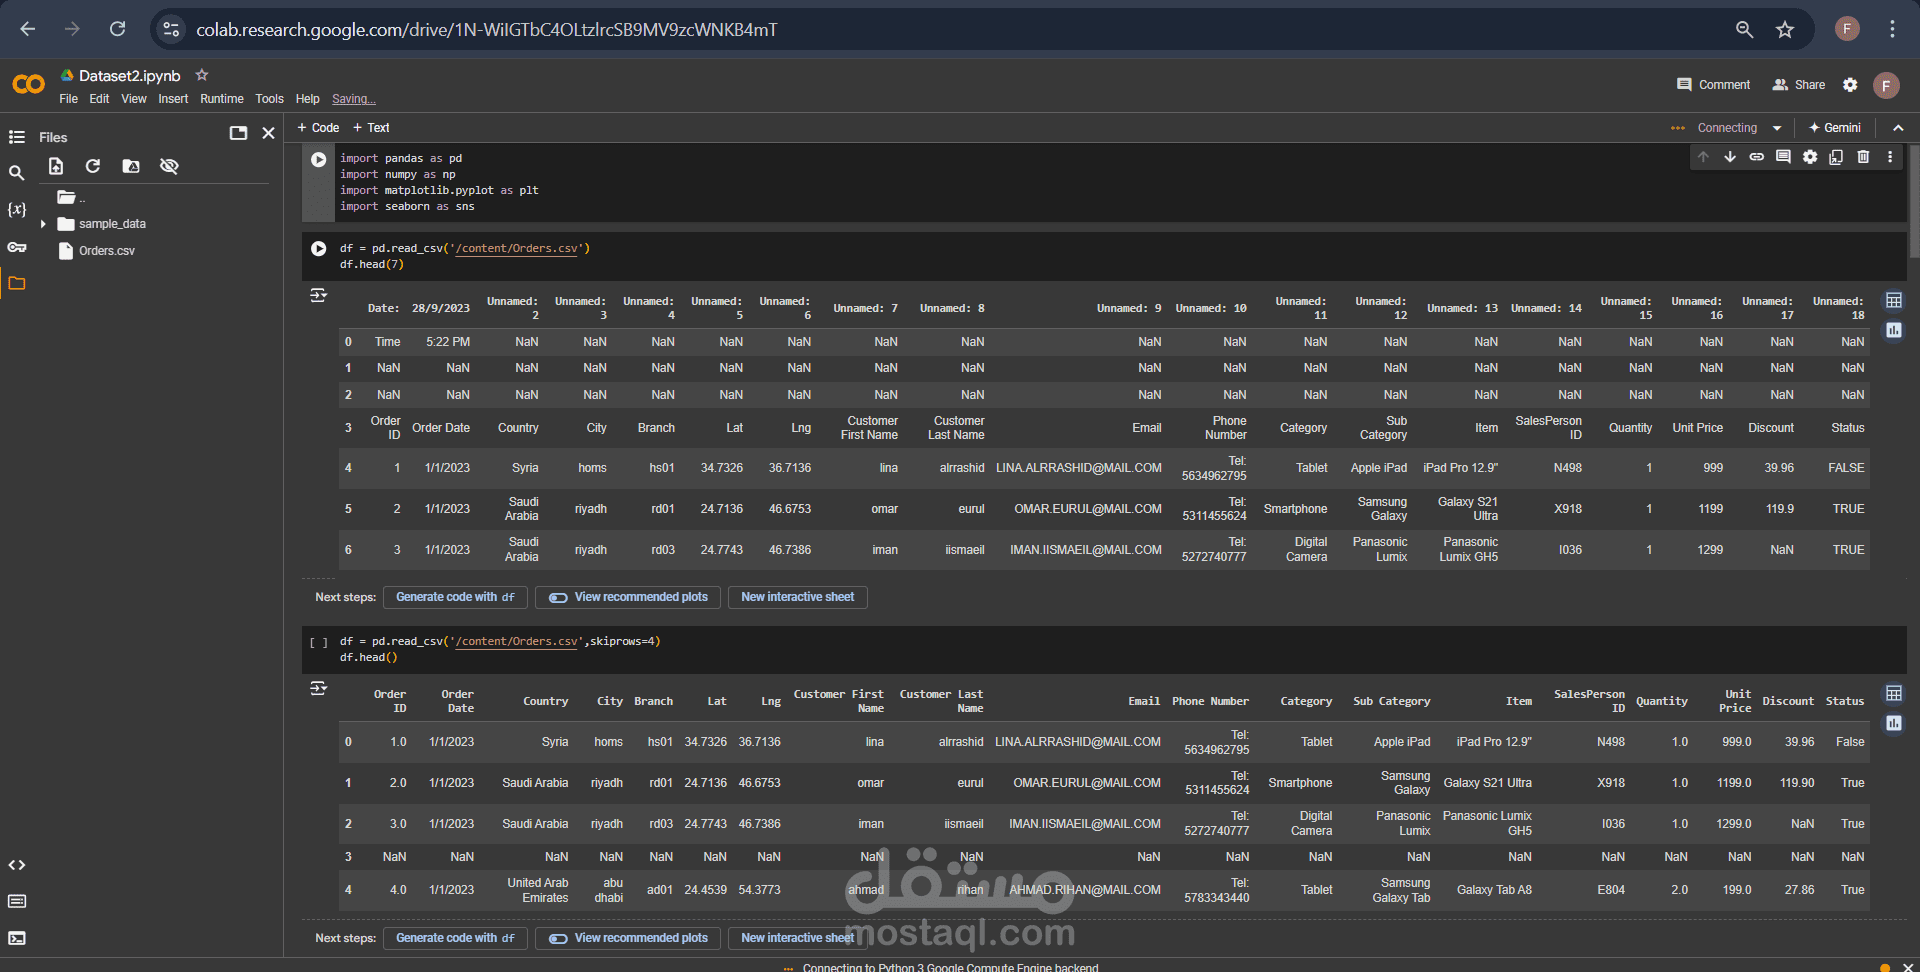Screen dimensions: 1920x972
Task: Toggle output visibility of second cell
Action: pos(318,296)
